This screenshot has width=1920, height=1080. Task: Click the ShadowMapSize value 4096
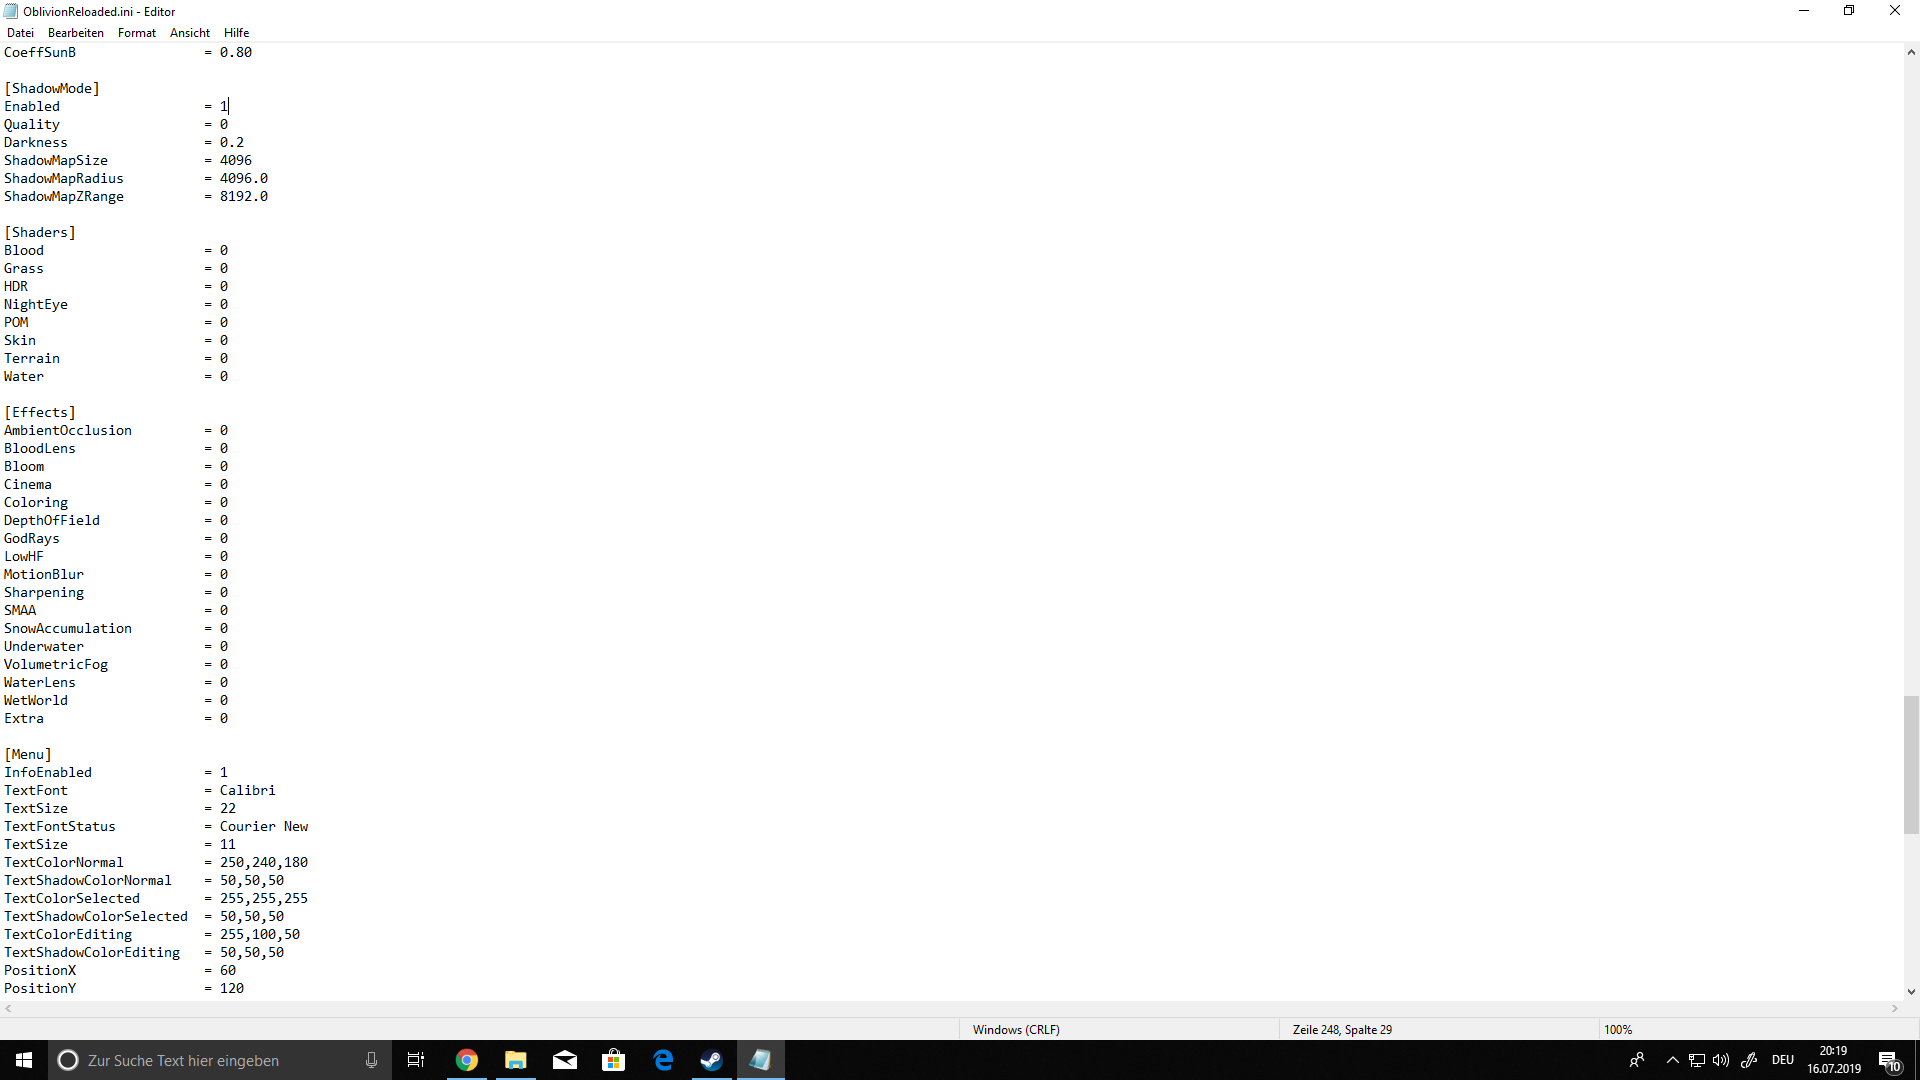coord(236,160)
